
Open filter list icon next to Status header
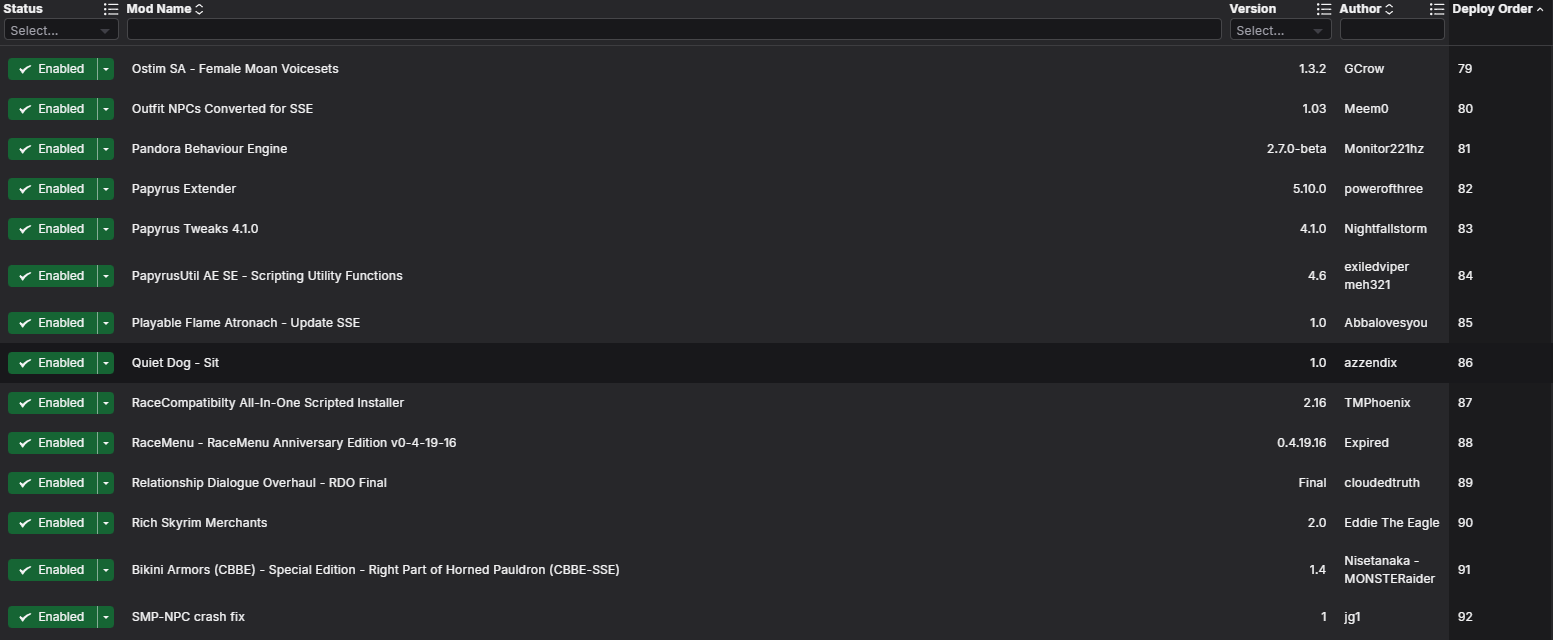coord(111,9)
